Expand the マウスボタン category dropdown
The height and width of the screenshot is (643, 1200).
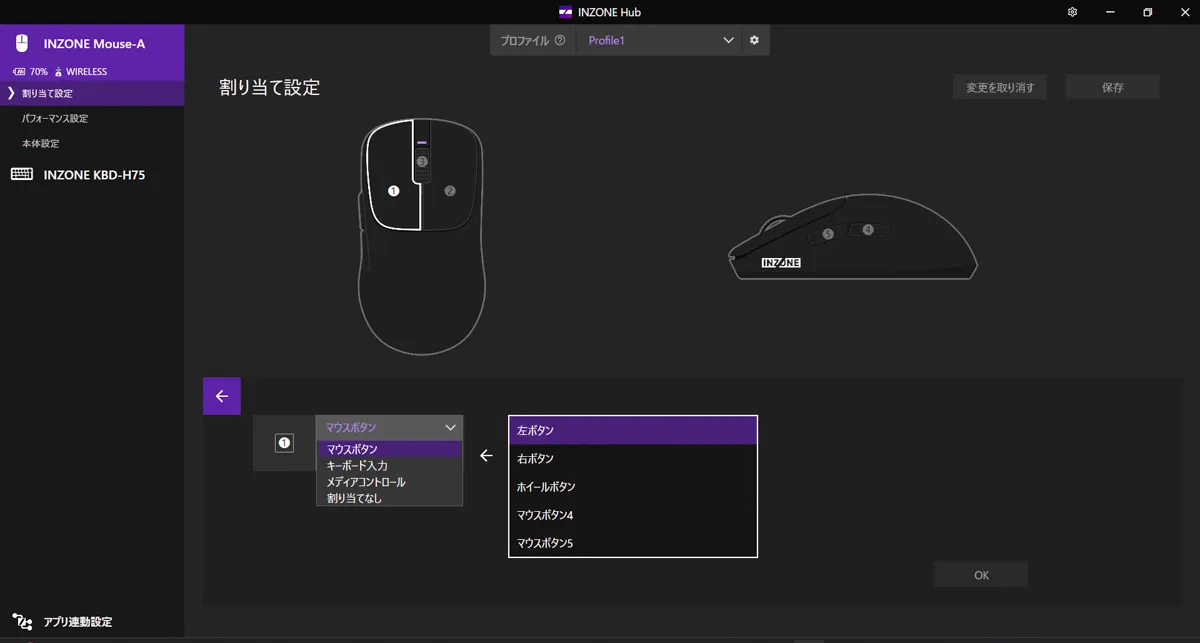pos(389,427)
